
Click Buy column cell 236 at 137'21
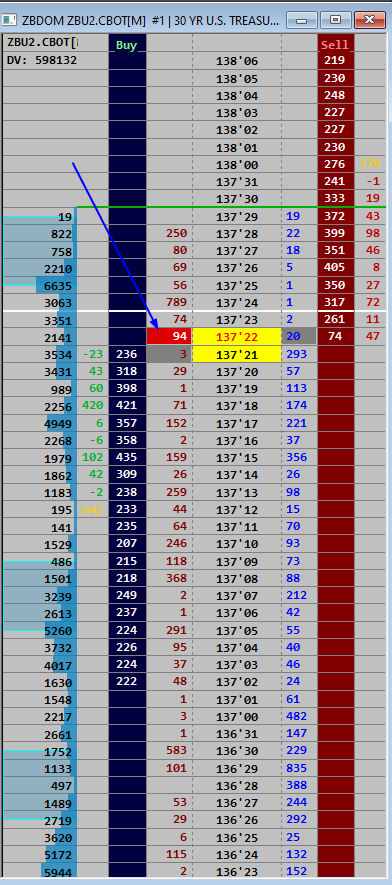(x=127, y=354)
